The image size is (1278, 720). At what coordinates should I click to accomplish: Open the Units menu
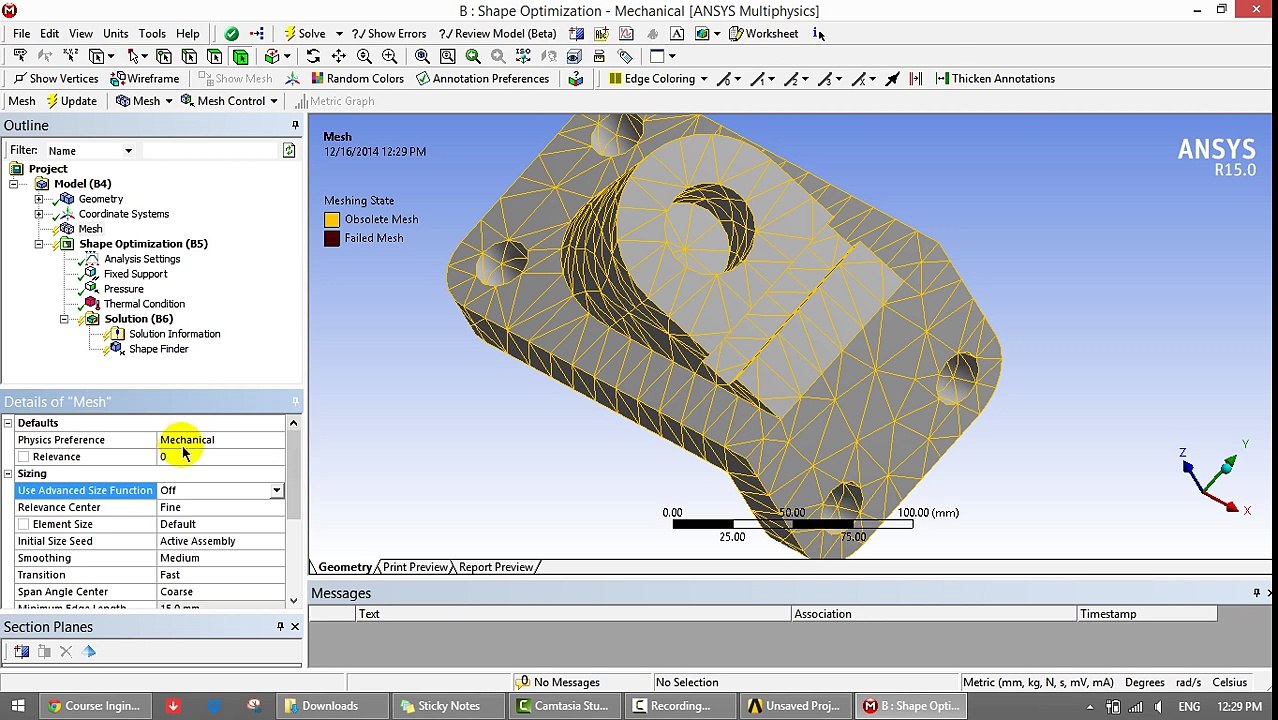coord(115,33)
